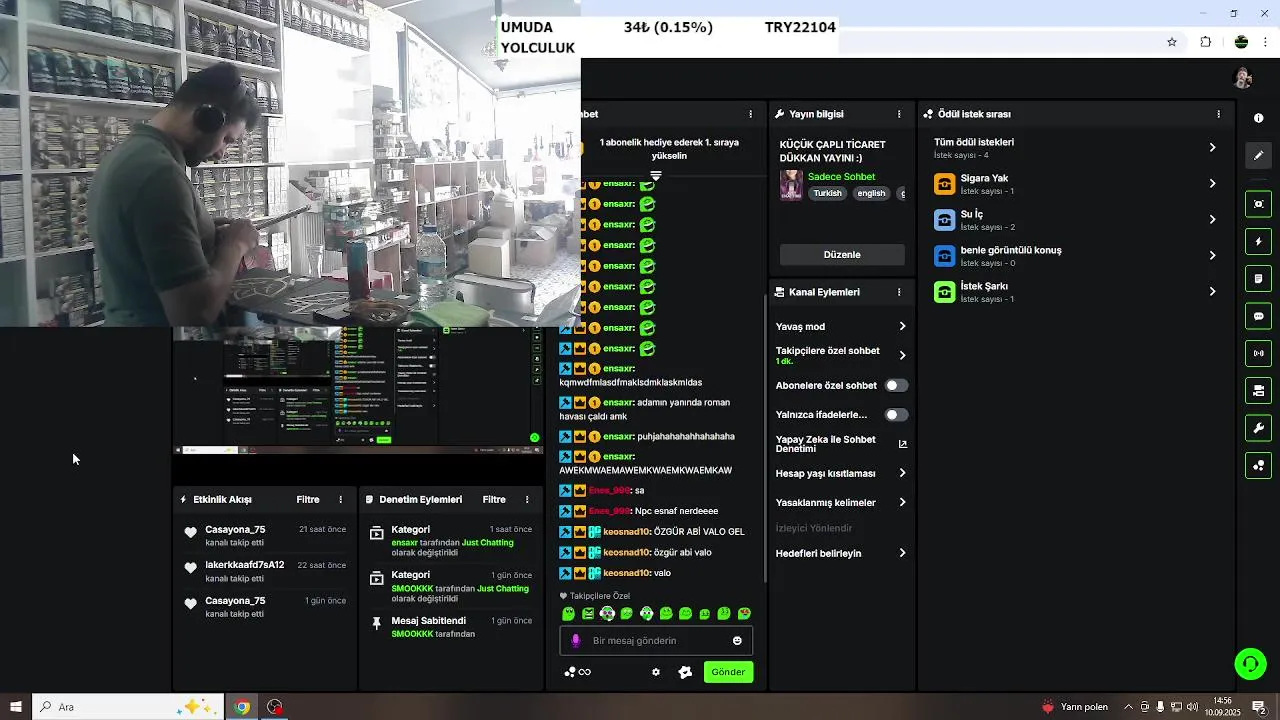Image resolution: width=1280 pixels, height=720 pixels.
Task: Open the Kanal Eylemleri three-dot menu
Action: 899,292
